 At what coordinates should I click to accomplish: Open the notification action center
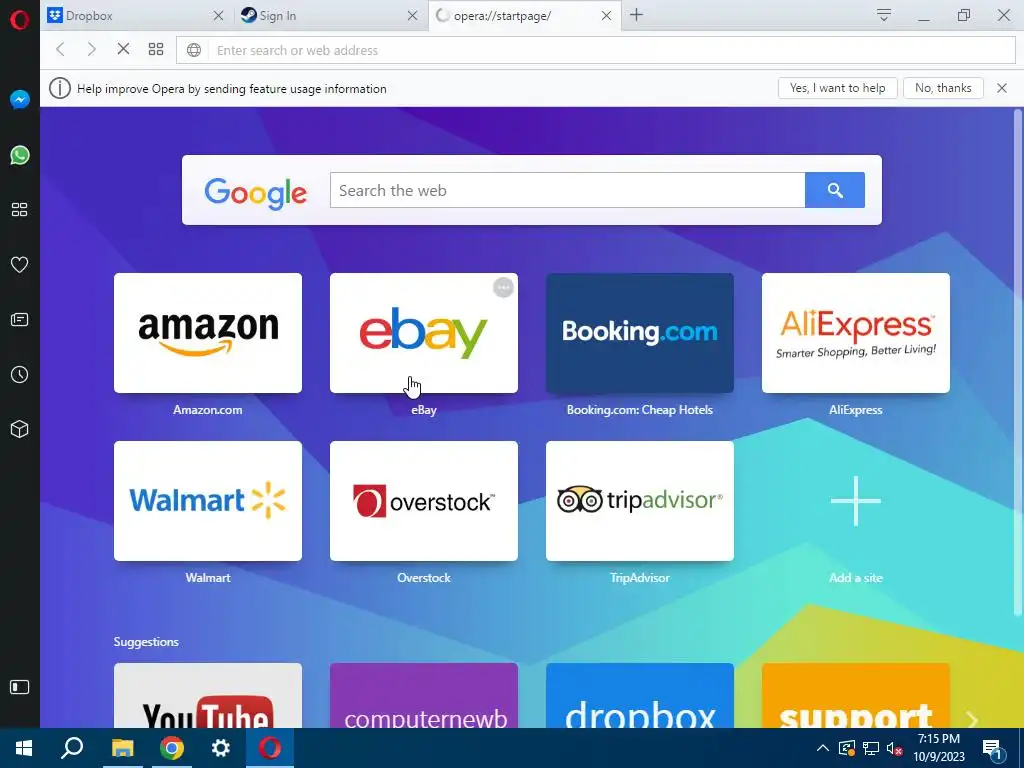pos(993,749)
